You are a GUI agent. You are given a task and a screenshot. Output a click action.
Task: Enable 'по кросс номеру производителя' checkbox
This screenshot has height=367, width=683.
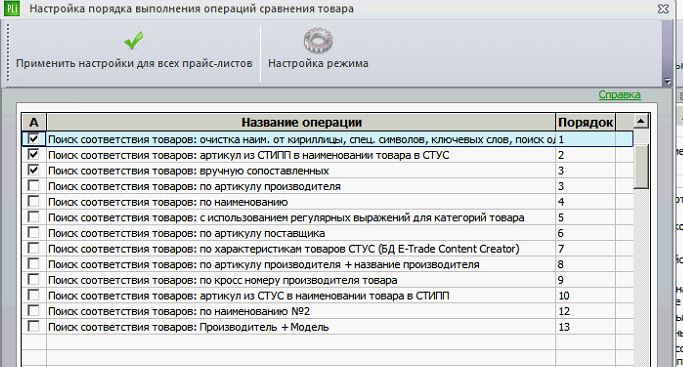(x=33, y=279)
